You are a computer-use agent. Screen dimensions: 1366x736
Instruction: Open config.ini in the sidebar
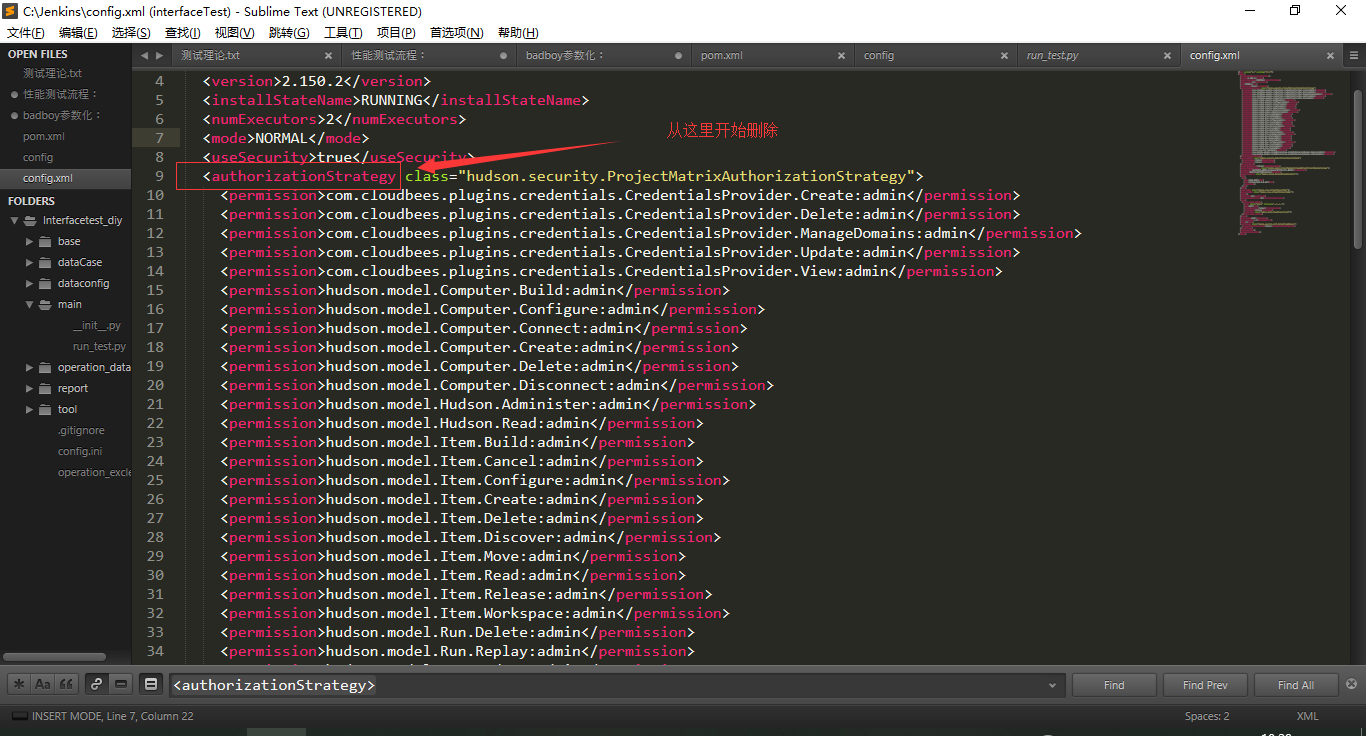pyautogui.click(x=79, y=451)
